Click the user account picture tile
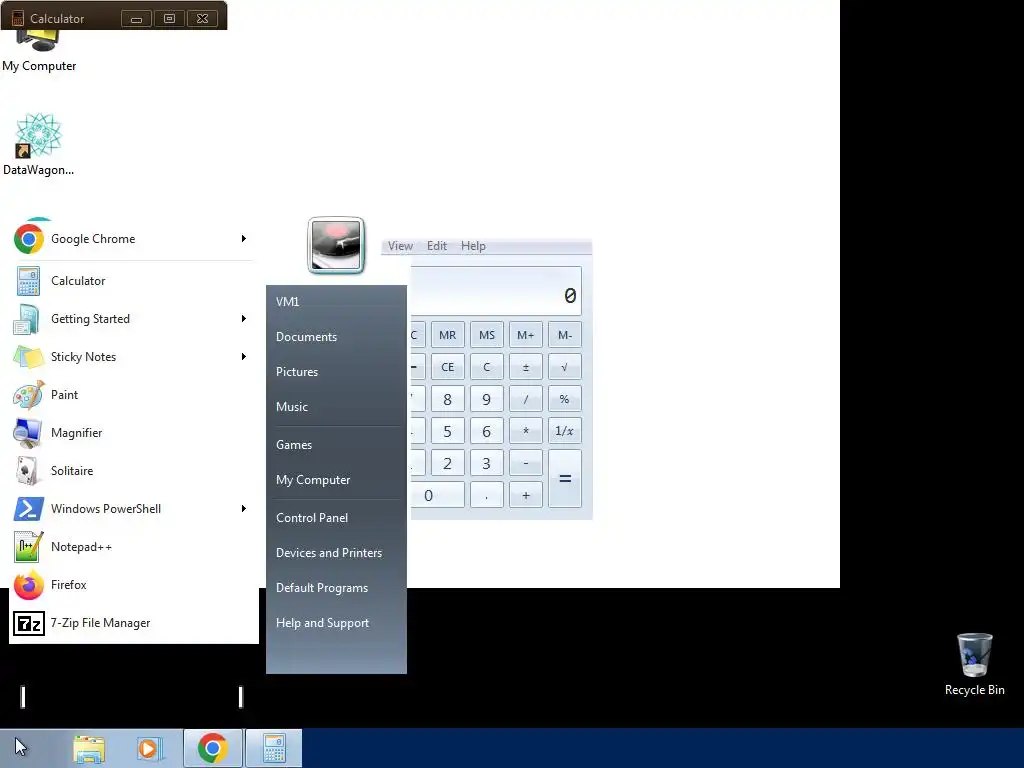 (336, 245)
